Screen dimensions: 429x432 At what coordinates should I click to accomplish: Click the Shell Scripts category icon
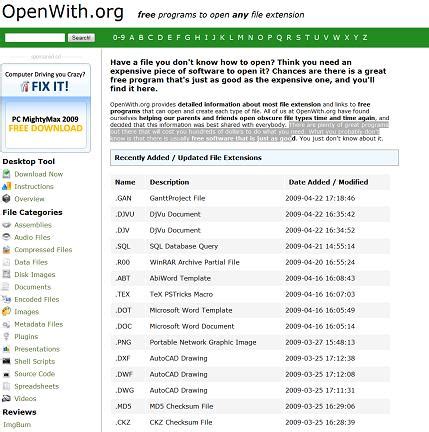[6, 361]
